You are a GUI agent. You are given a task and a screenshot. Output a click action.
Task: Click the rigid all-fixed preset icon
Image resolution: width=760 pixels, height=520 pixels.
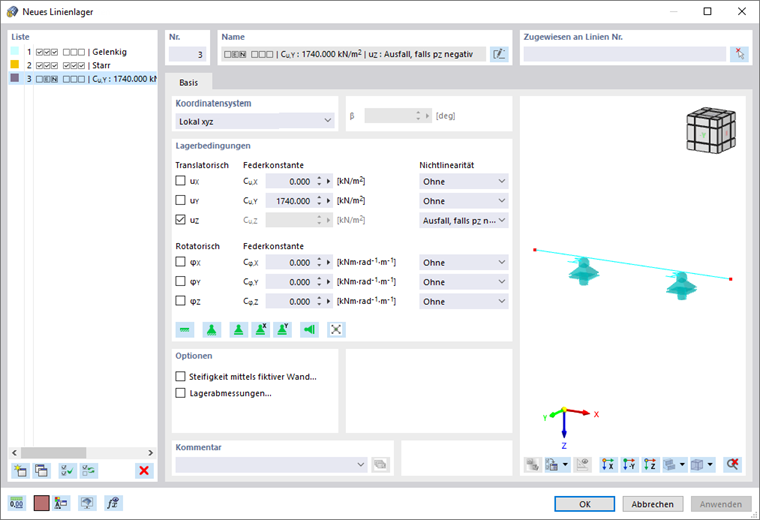point(336,330)
